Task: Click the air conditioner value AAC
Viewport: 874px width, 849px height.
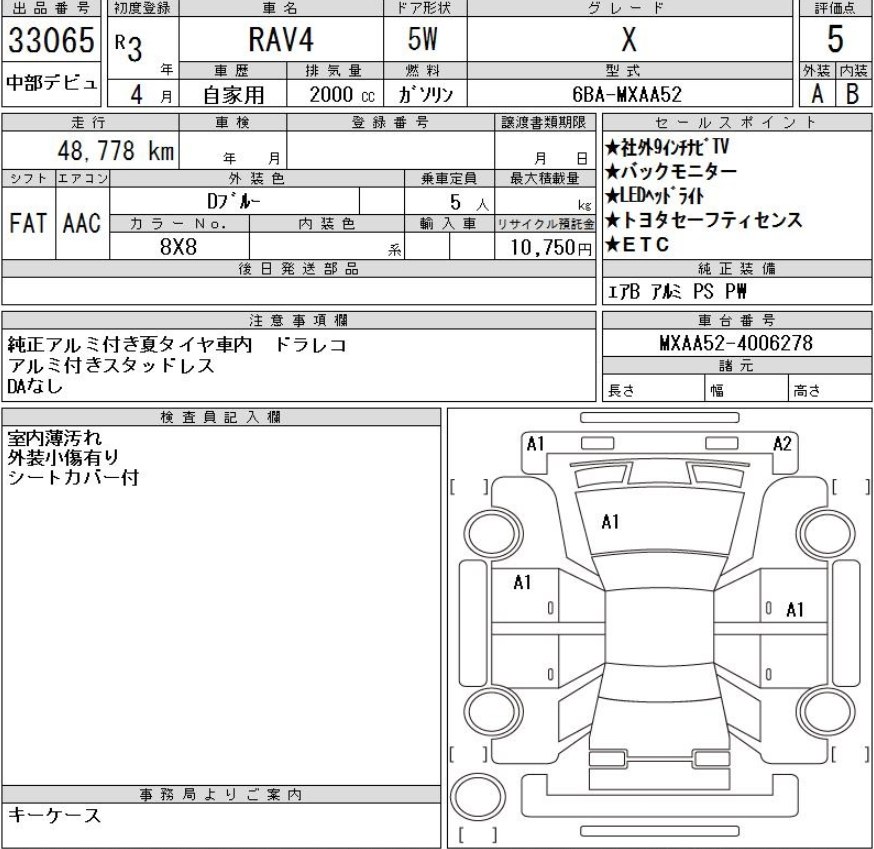Action: (x=82, y=224)
